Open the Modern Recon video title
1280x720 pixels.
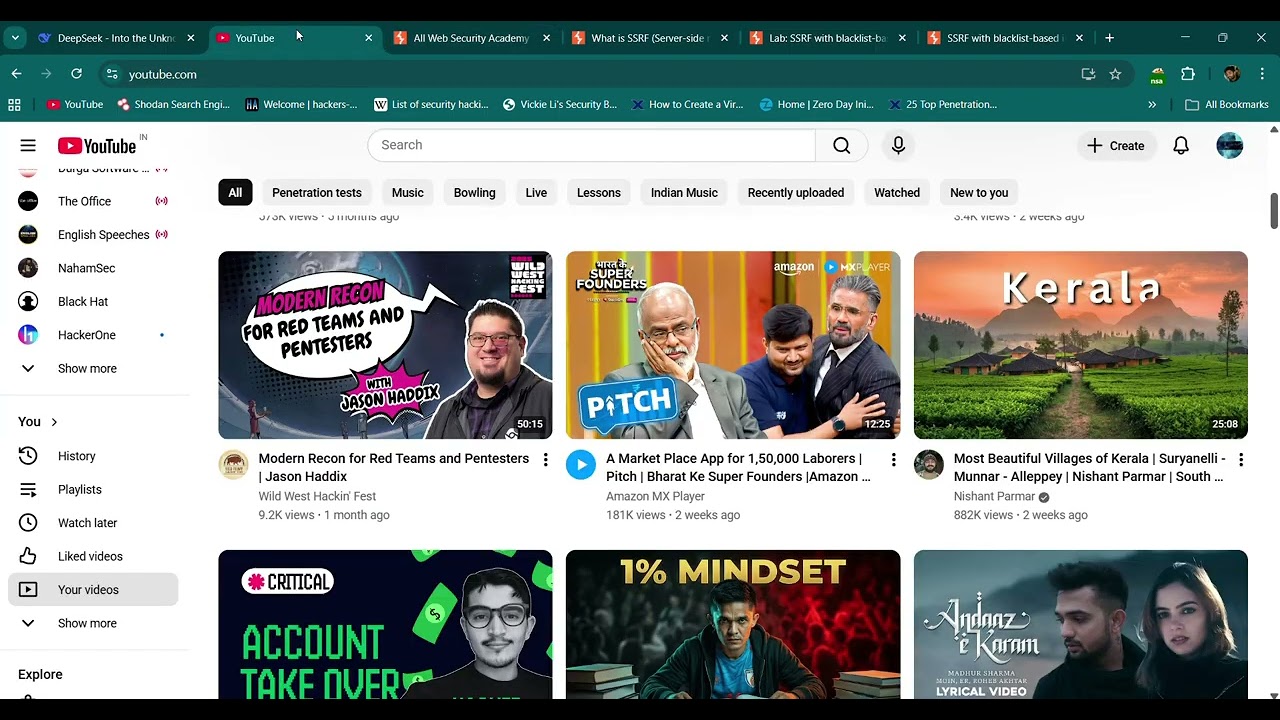[394, 468]
